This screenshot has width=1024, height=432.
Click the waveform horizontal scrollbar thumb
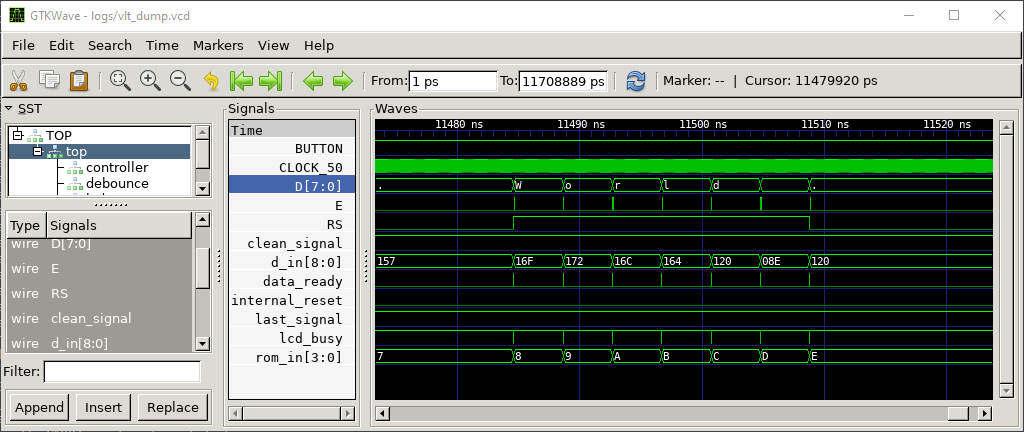(x=958, y=413)
